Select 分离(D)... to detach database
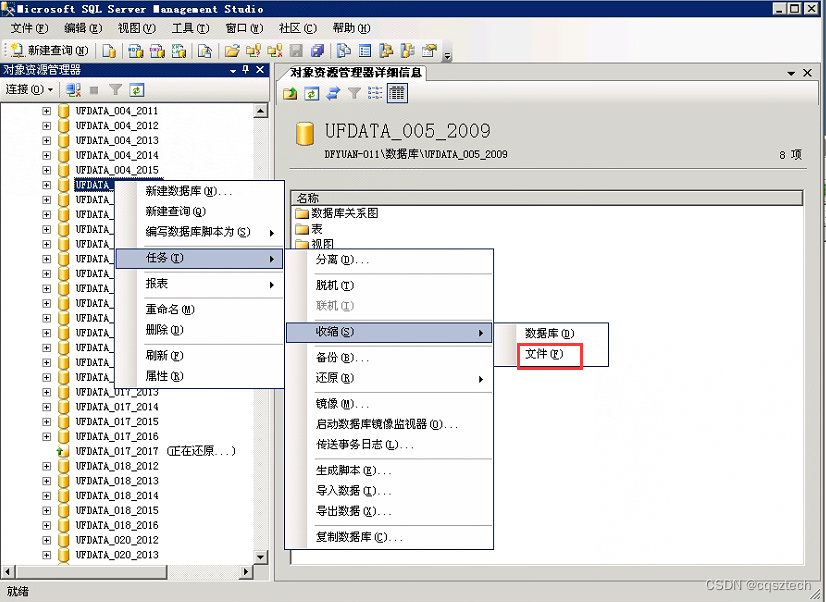Screen dimensions: 826x602 click(389, 260)
